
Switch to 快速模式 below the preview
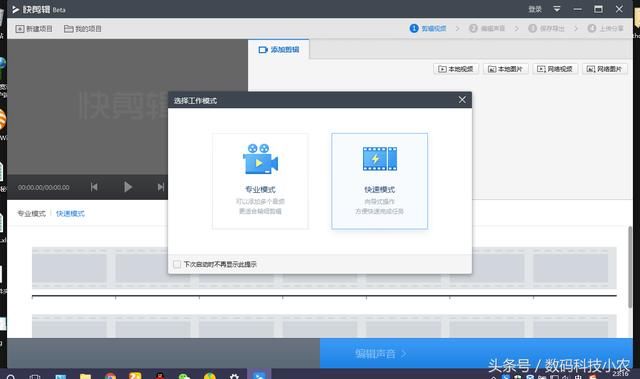[70, 213]
